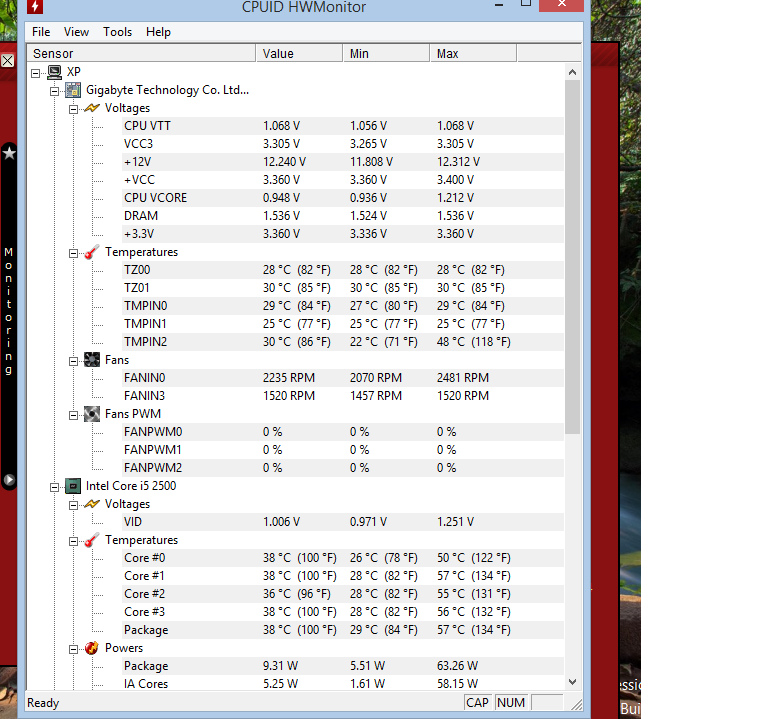Select the CPU VCORE row

tap(343, 198)
